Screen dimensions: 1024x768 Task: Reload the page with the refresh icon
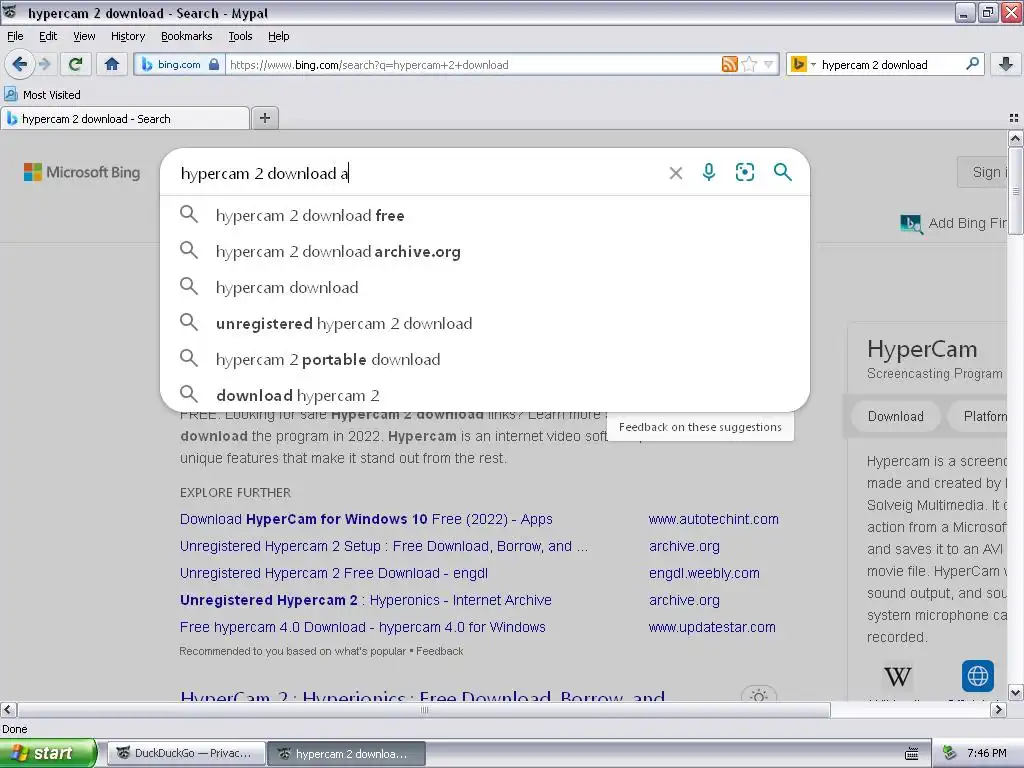click(76, 64)
